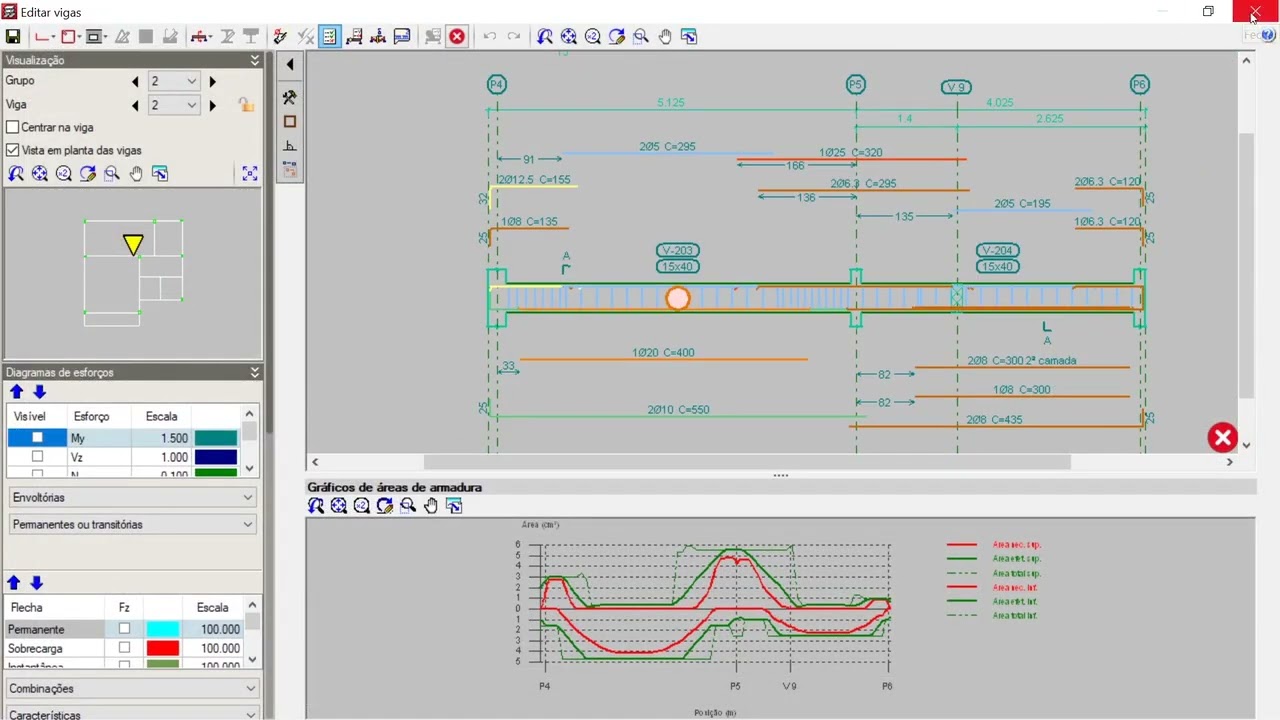Click the red X cancel icon in the top toolbar
1280x720 pixels.
click(457, 36)
